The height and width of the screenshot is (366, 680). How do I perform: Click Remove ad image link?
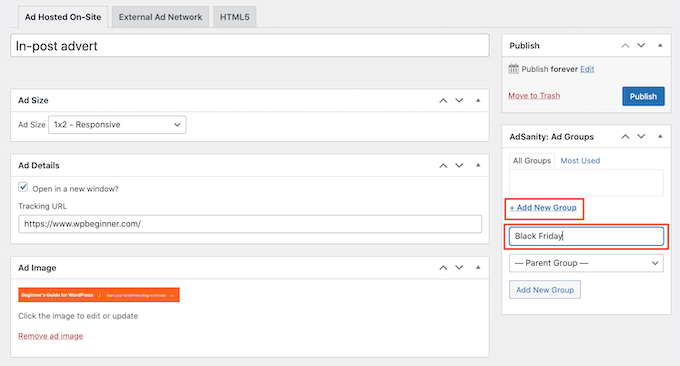point(50,336)
